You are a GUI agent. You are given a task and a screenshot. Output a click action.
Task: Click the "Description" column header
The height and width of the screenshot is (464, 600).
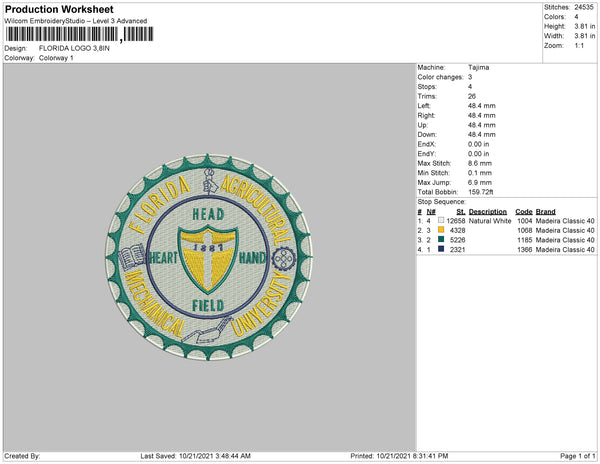488,211
